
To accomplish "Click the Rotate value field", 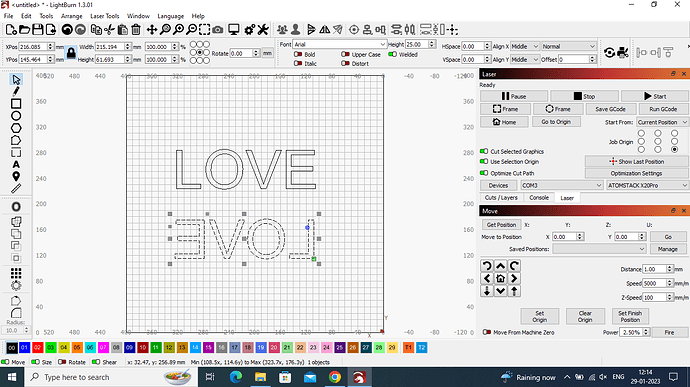I will coord(242,53).
